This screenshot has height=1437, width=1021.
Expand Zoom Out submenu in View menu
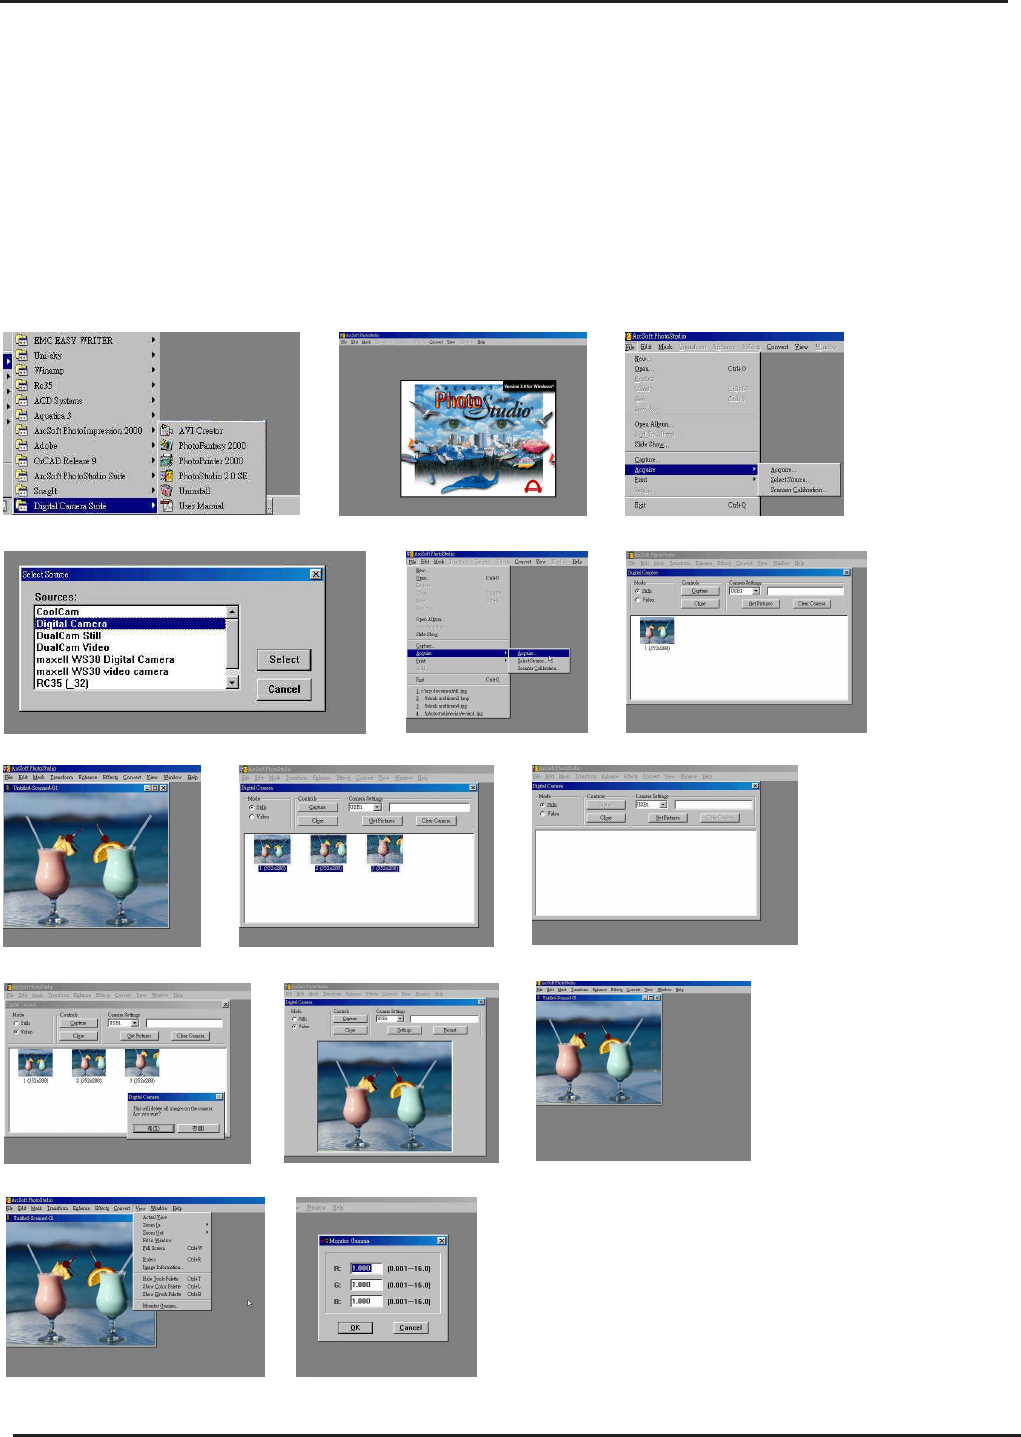172,1233
